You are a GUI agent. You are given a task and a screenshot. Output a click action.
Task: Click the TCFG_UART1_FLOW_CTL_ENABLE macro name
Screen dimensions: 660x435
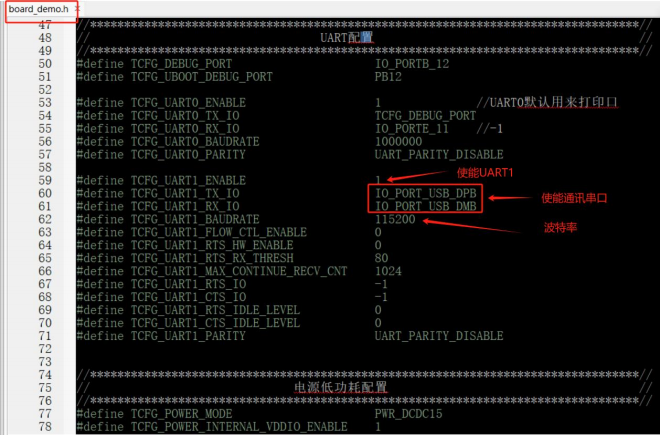219,232
